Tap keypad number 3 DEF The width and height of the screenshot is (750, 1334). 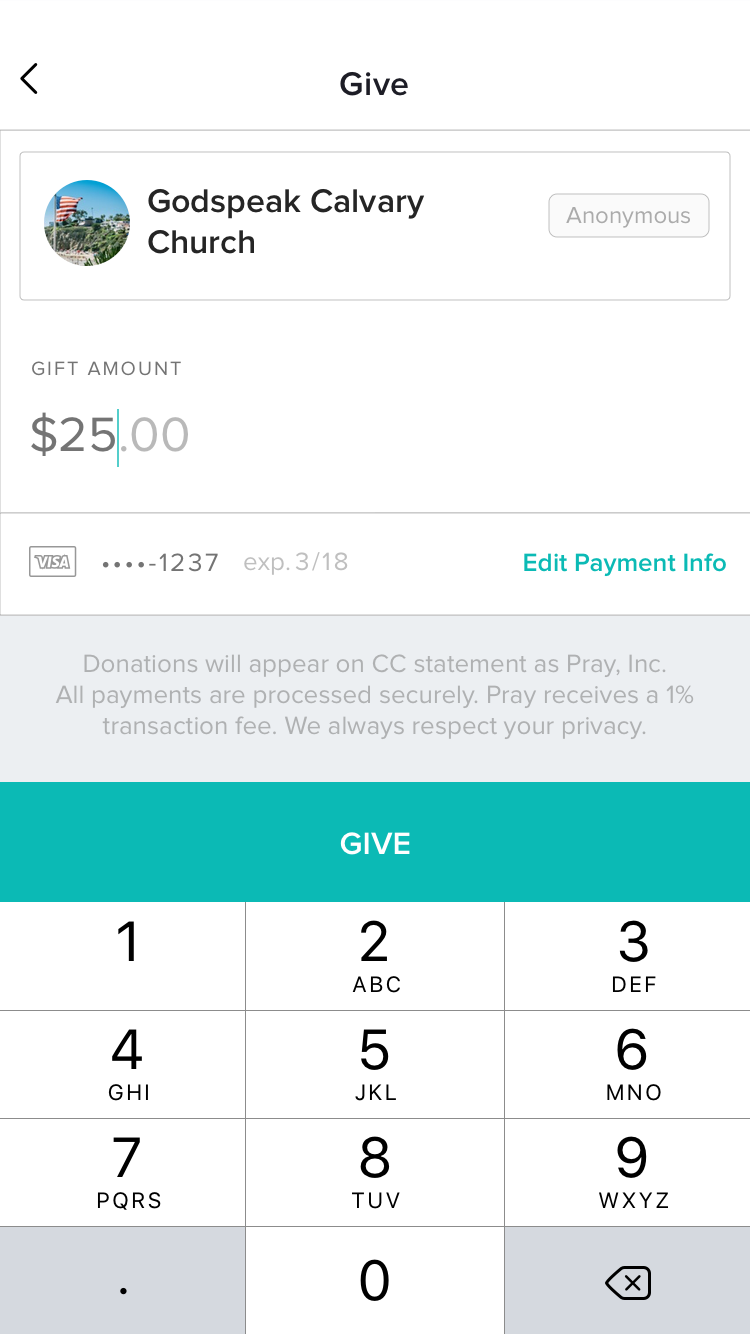click(x=628, y=956)
